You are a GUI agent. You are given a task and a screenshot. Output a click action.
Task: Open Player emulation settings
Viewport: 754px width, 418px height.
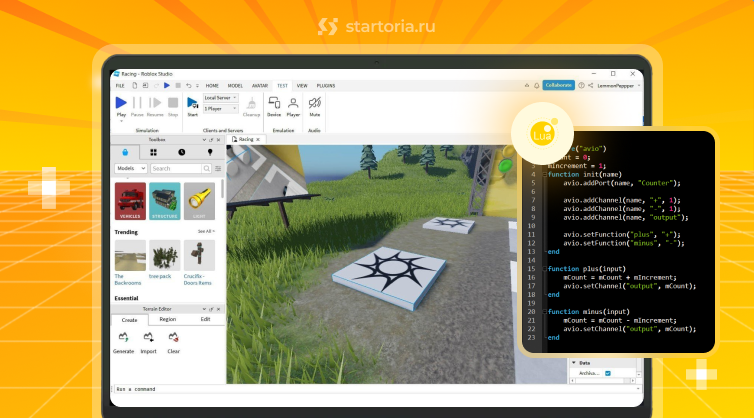click(x=293, y=106)
